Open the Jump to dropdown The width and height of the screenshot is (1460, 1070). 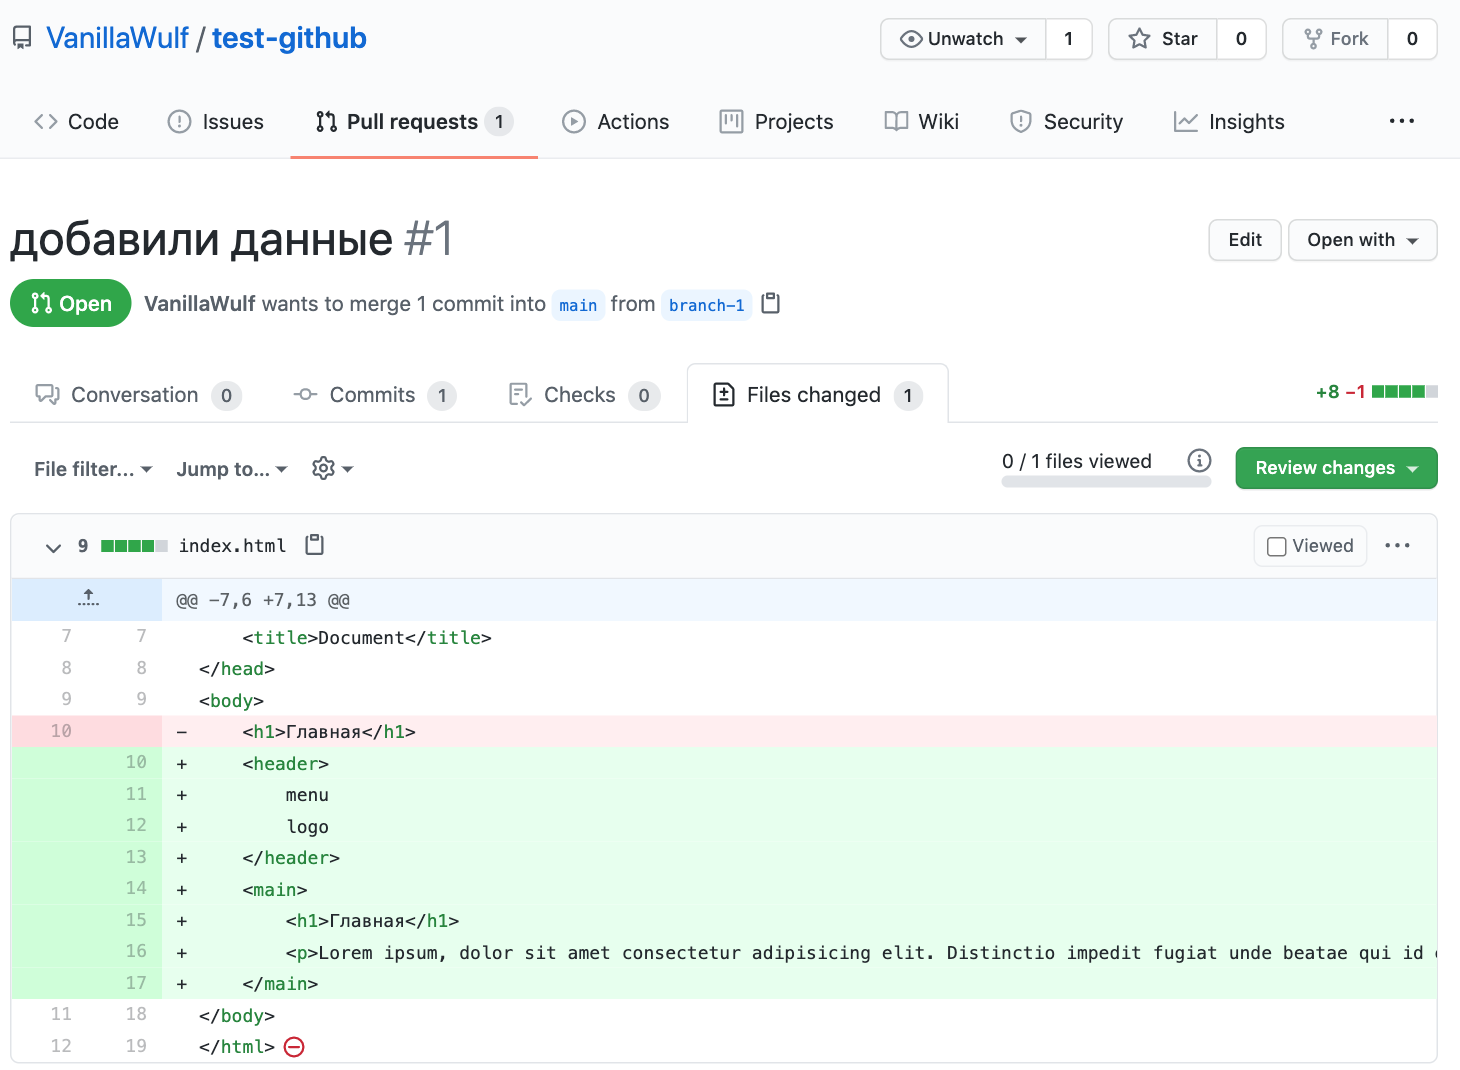[232, 469]
